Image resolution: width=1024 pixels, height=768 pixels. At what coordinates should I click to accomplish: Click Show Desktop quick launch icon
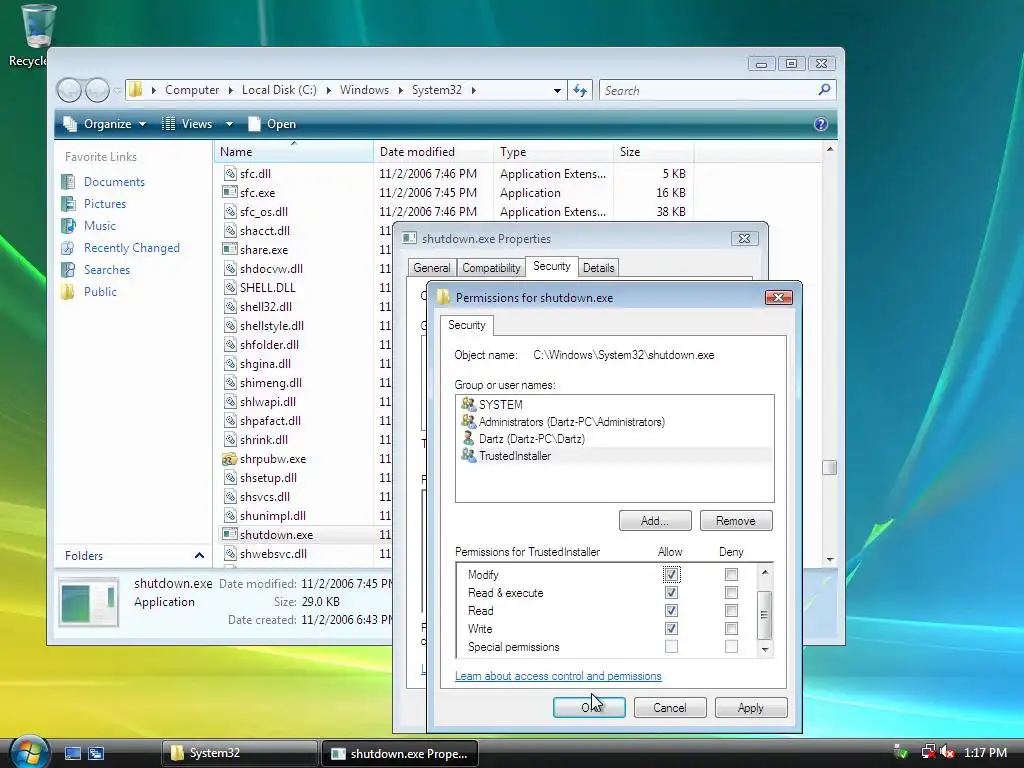coord(72,754)
